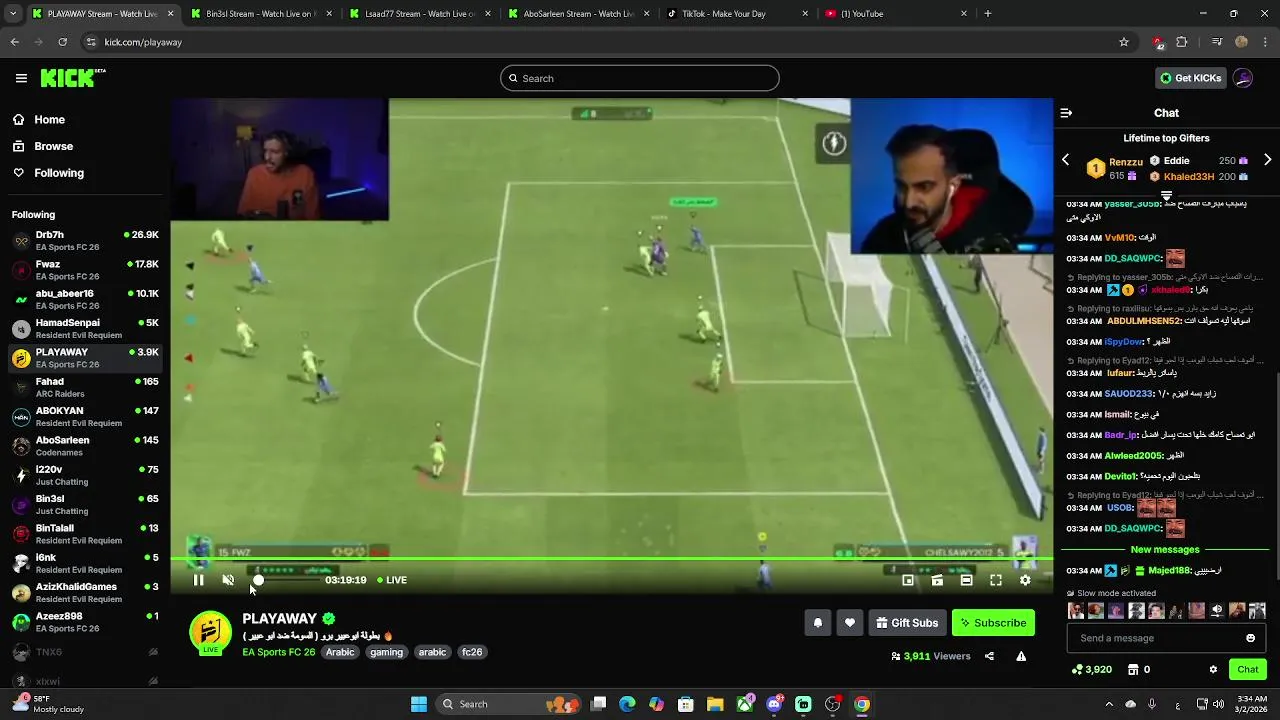The width and height of the screenshot is (1280, 720).
Task: Select the gaming tag
Action: tap(386, 652)
